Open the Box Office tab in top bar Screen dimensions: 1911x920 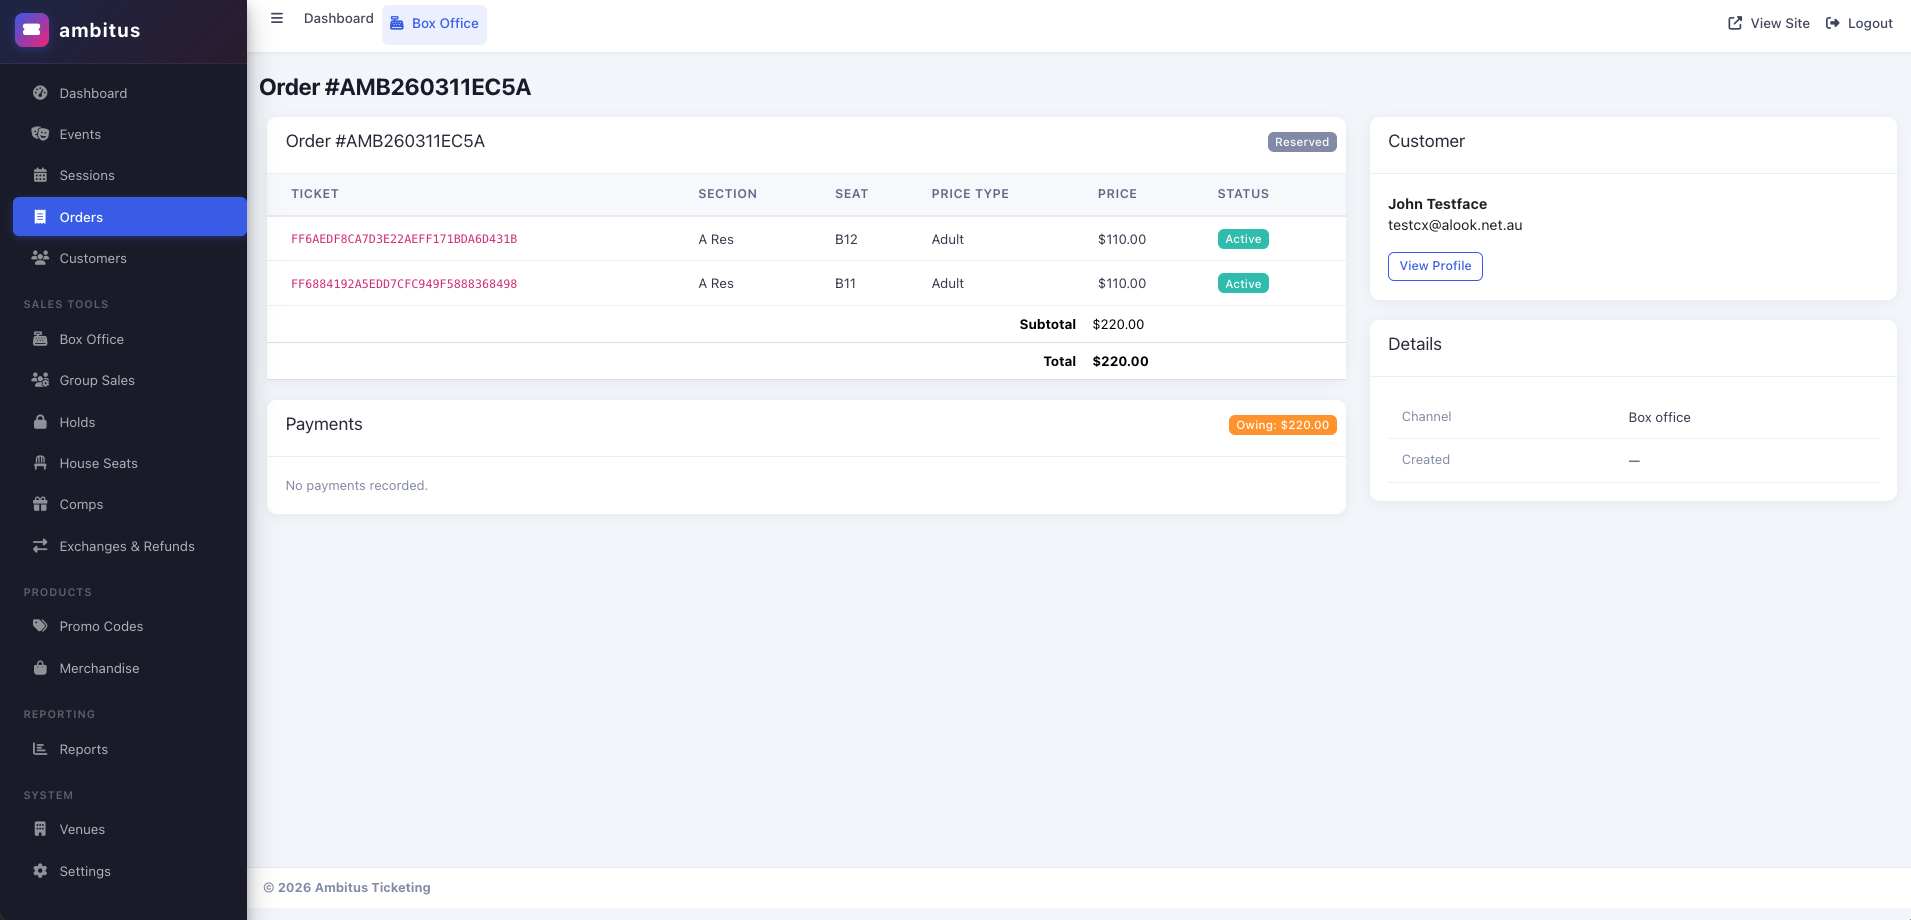pos(434,24)
